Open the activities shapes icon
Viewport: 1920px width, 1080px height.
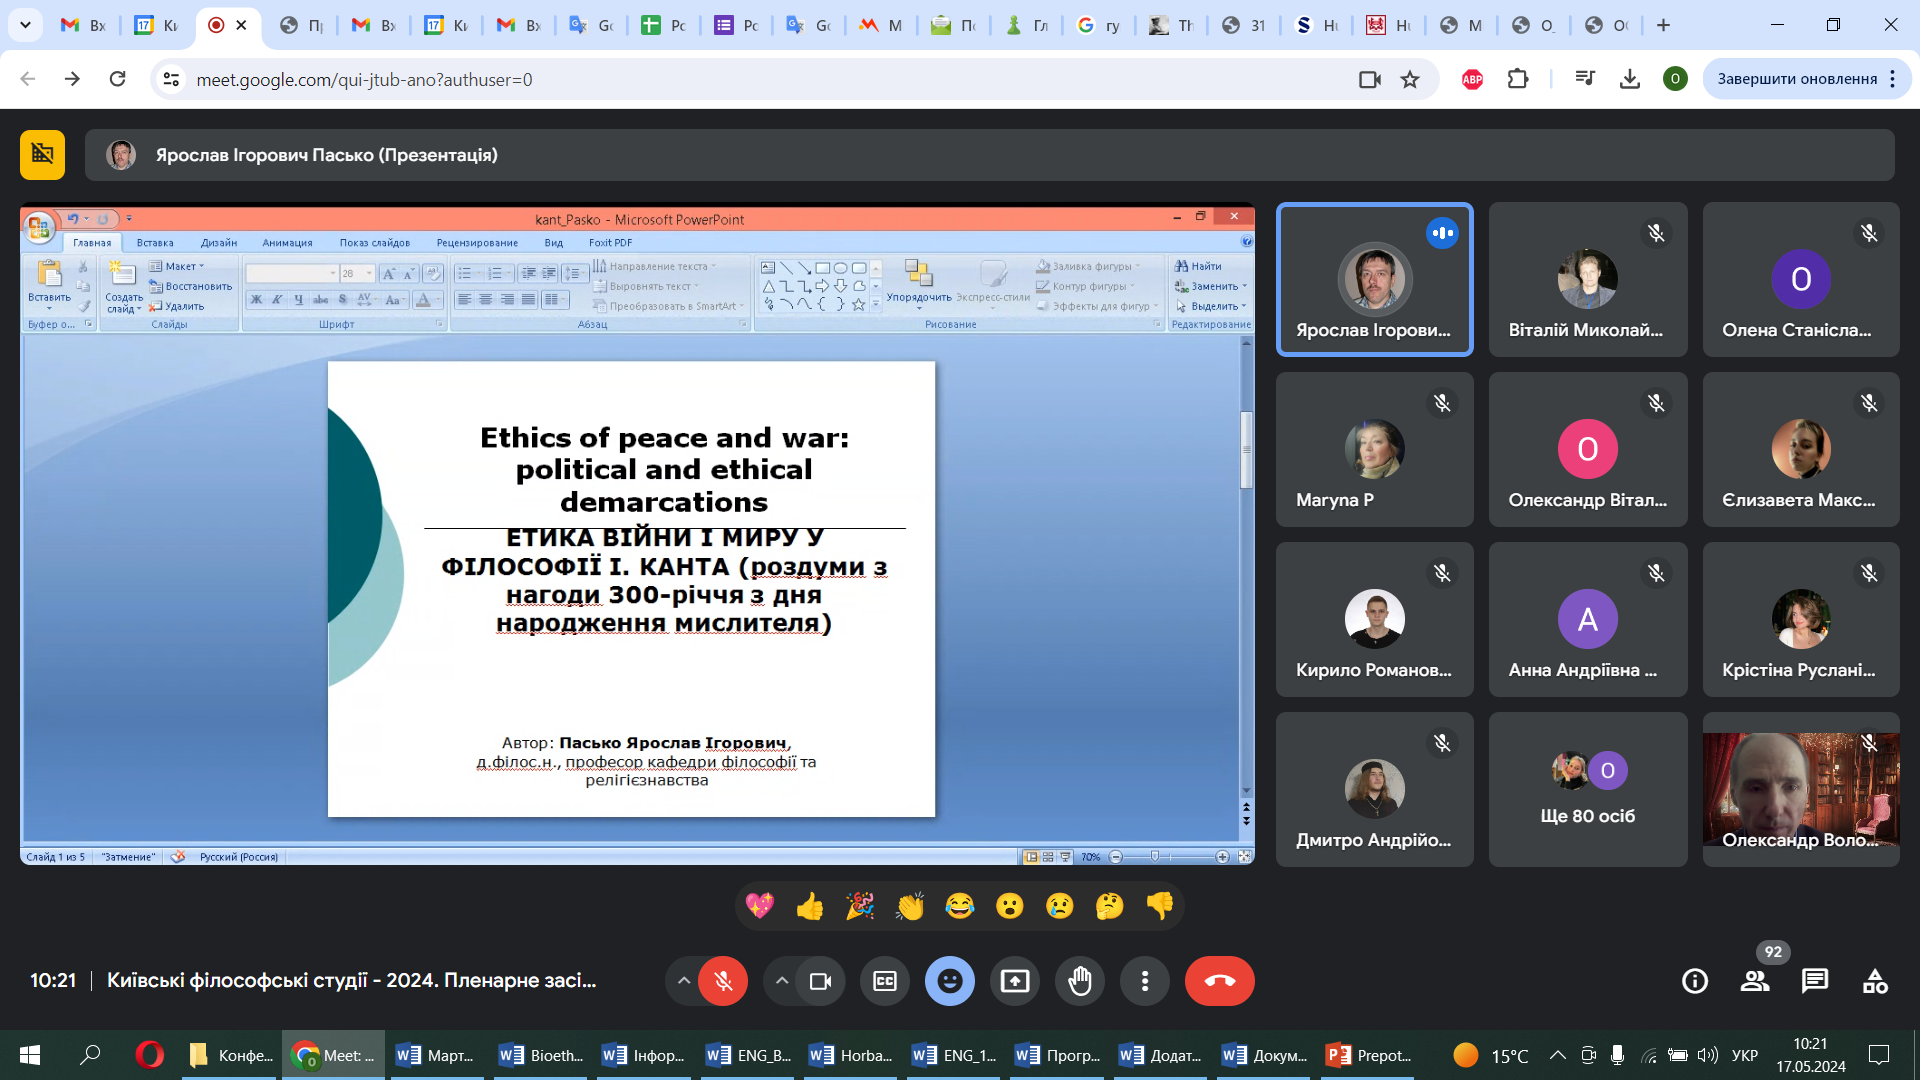1875,981
